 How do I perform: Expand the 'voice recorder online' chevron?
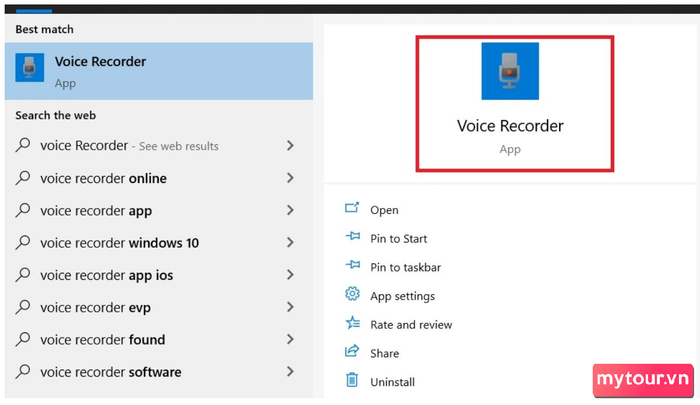pos(290,178)
